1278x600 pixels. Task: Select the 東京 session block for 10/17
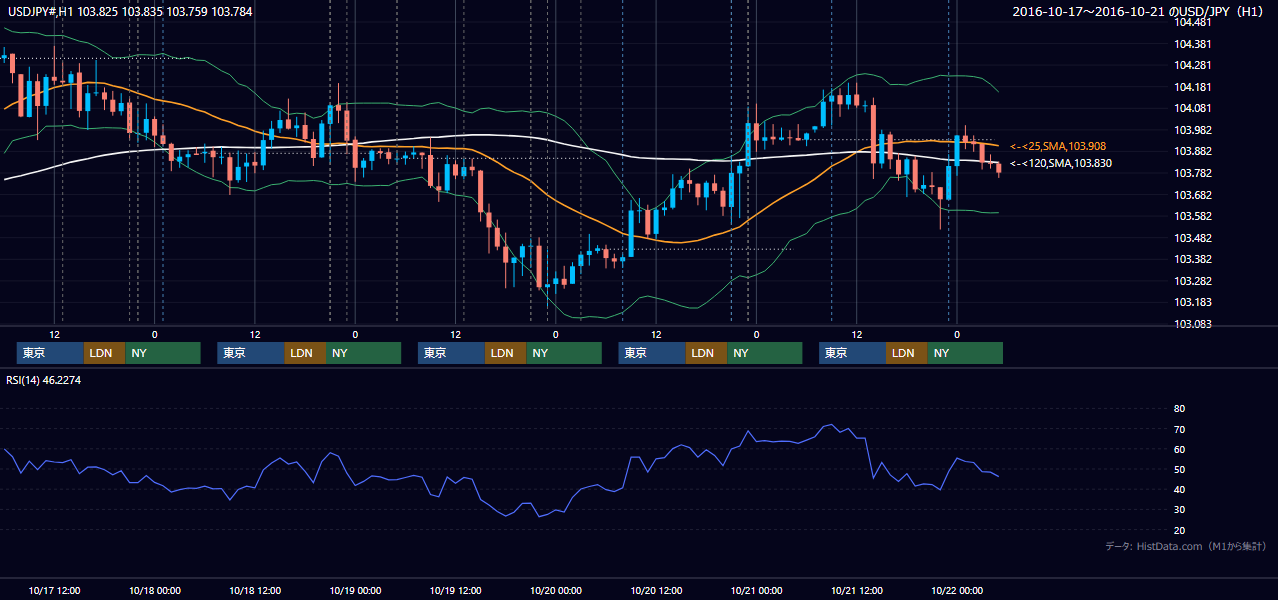[50, 353]
